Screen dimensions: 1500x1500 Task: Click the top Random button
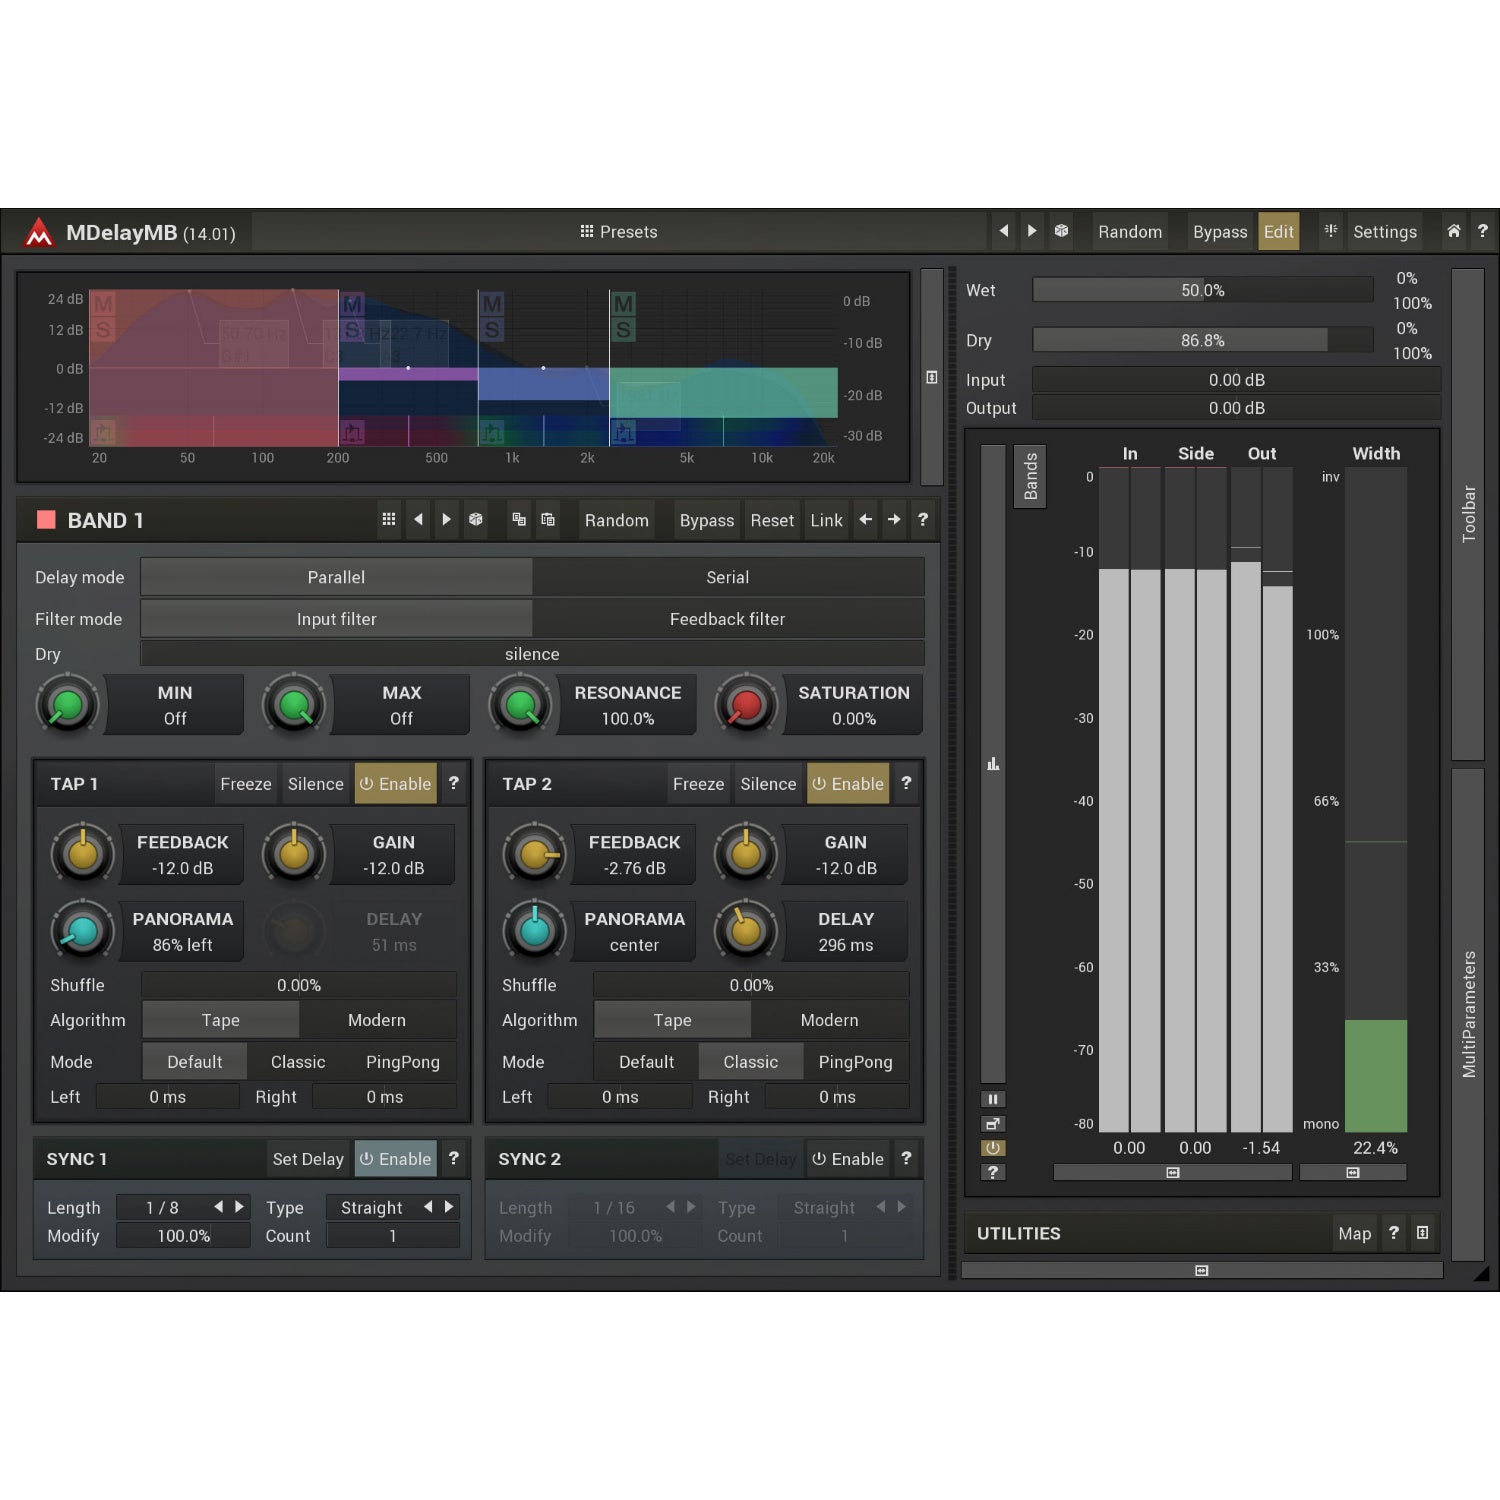tap(1130, 232)
